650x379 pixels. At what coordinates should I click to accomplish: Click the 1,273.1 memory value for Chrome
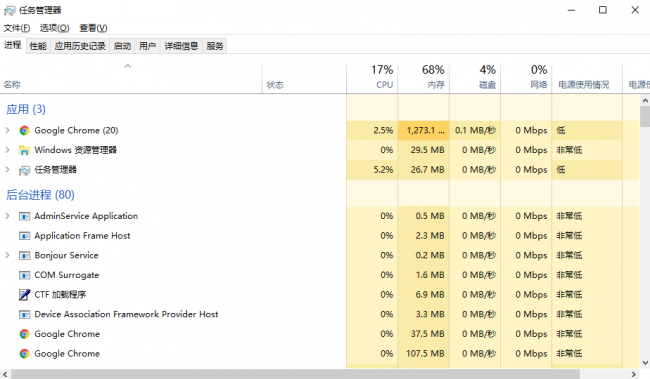423,130
